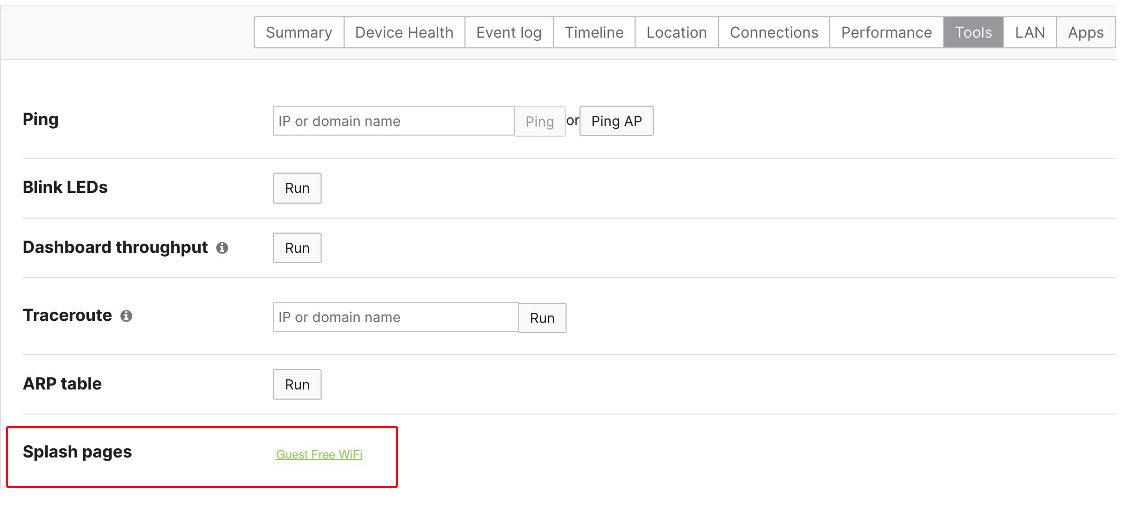Open the Performance tab
The image size is (1125, 522).
[x=886, y=32]
